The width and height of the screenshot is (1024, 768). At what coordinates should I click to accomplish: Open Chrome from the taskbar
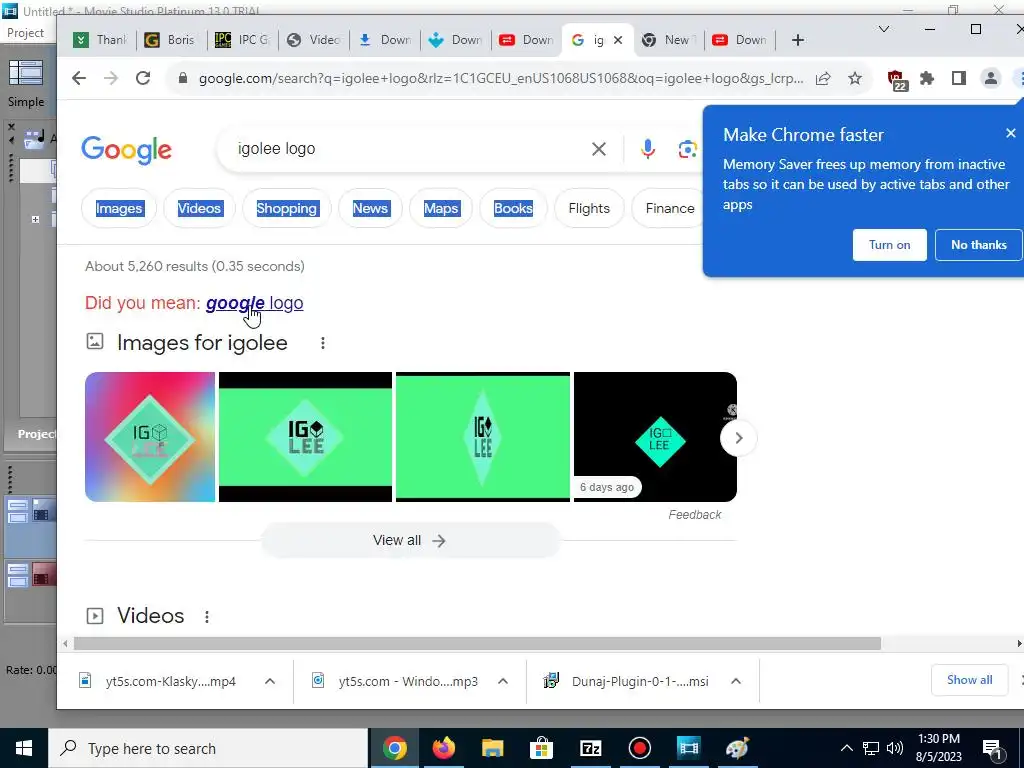[394, 748]
